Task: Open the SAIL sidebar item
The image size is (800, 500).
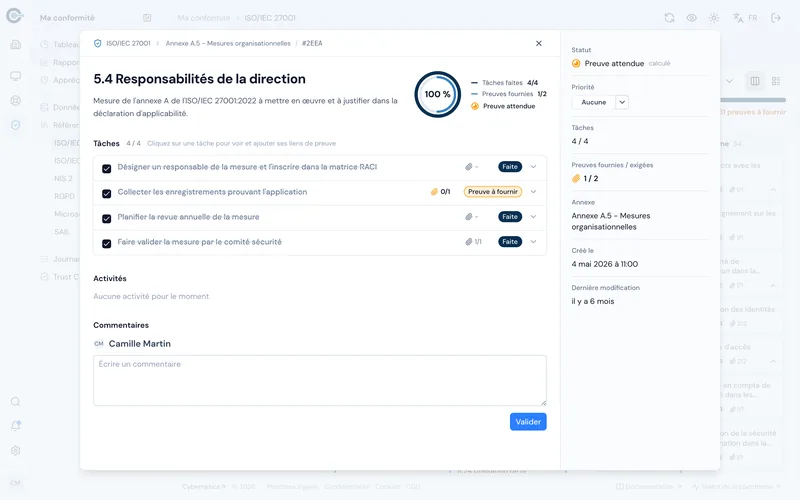Action: click(61, 232)
